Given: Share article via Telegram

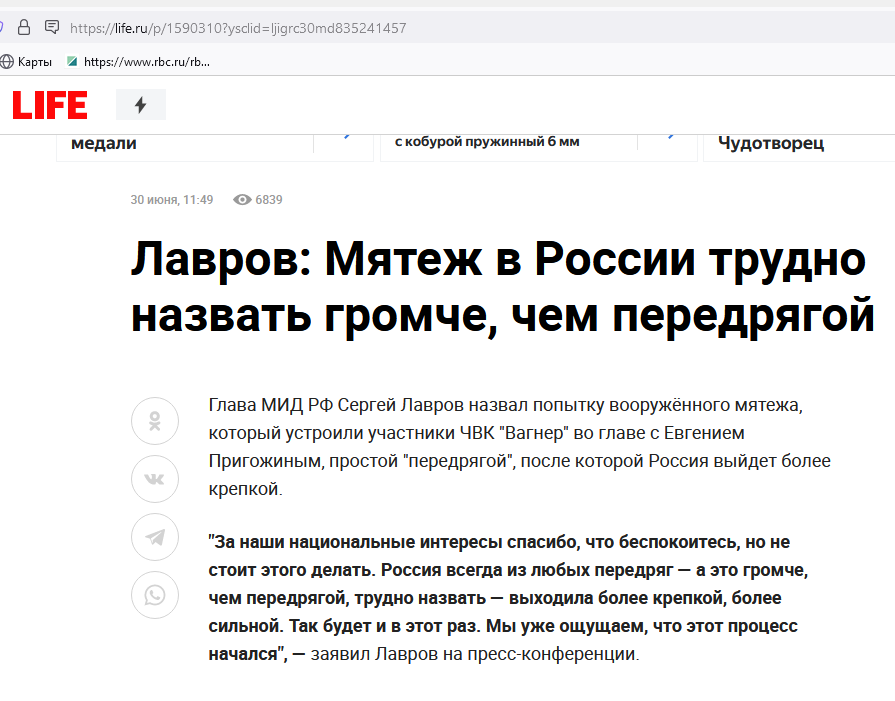Looking at the screenshot, I should [x=155, y=537].
